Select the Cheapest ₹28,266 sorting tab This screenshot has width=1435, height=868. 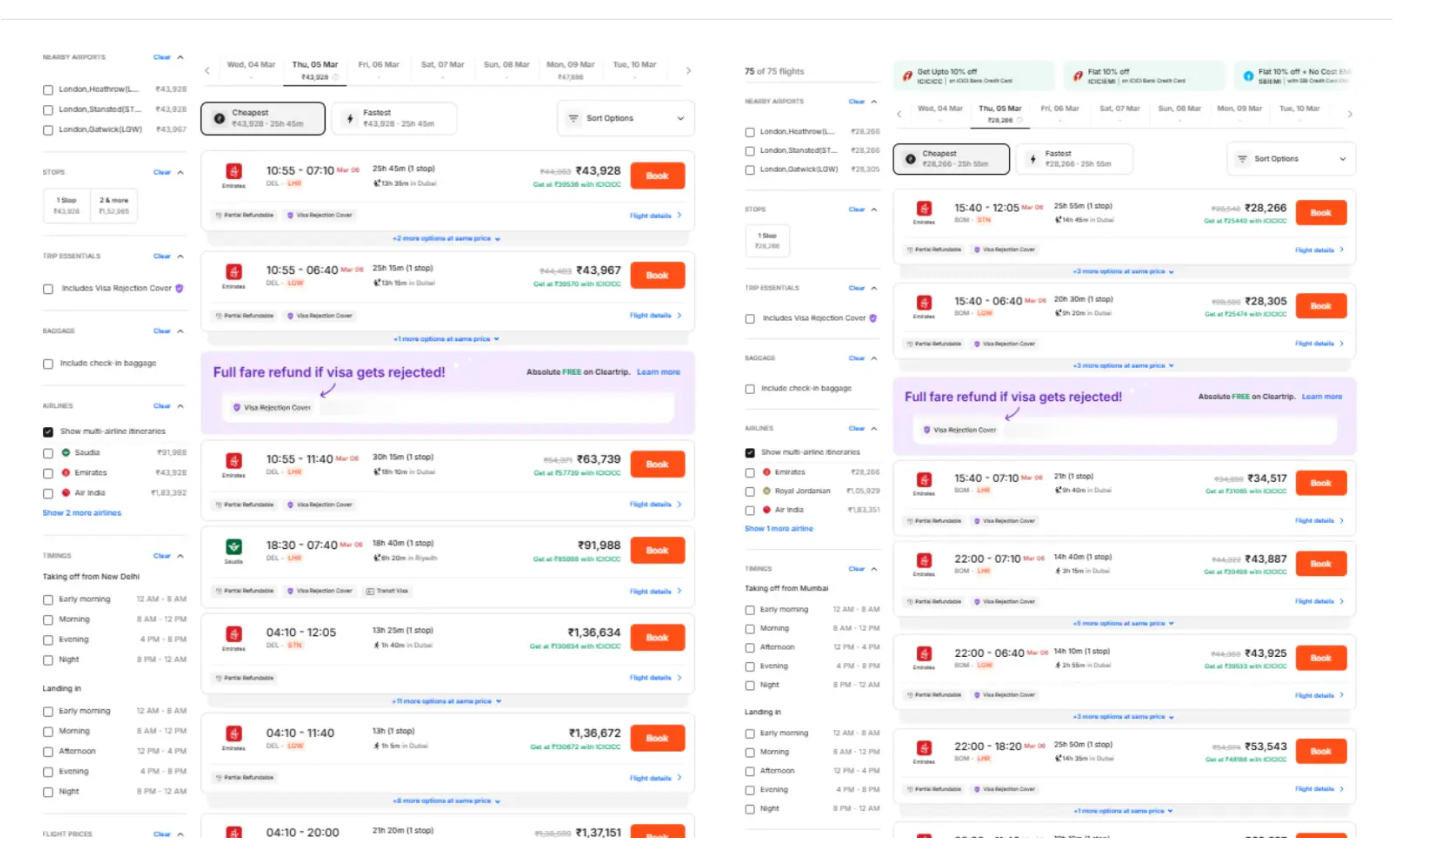(950, 159)
